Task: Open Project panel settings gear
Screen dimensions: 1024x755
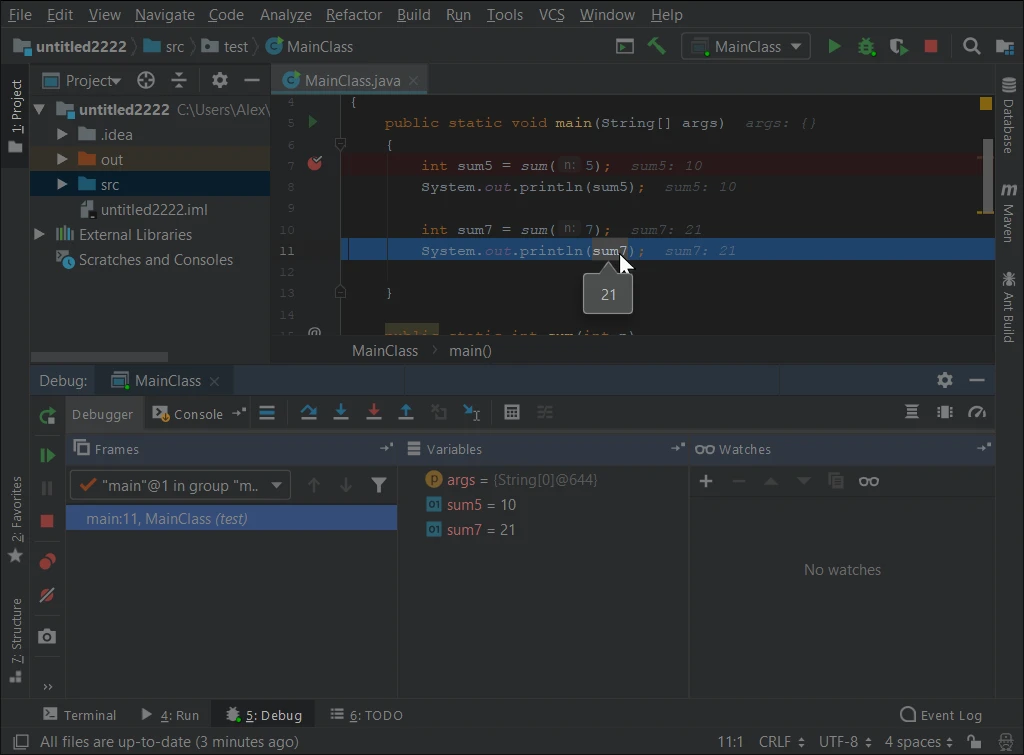Action: point(219,80)
